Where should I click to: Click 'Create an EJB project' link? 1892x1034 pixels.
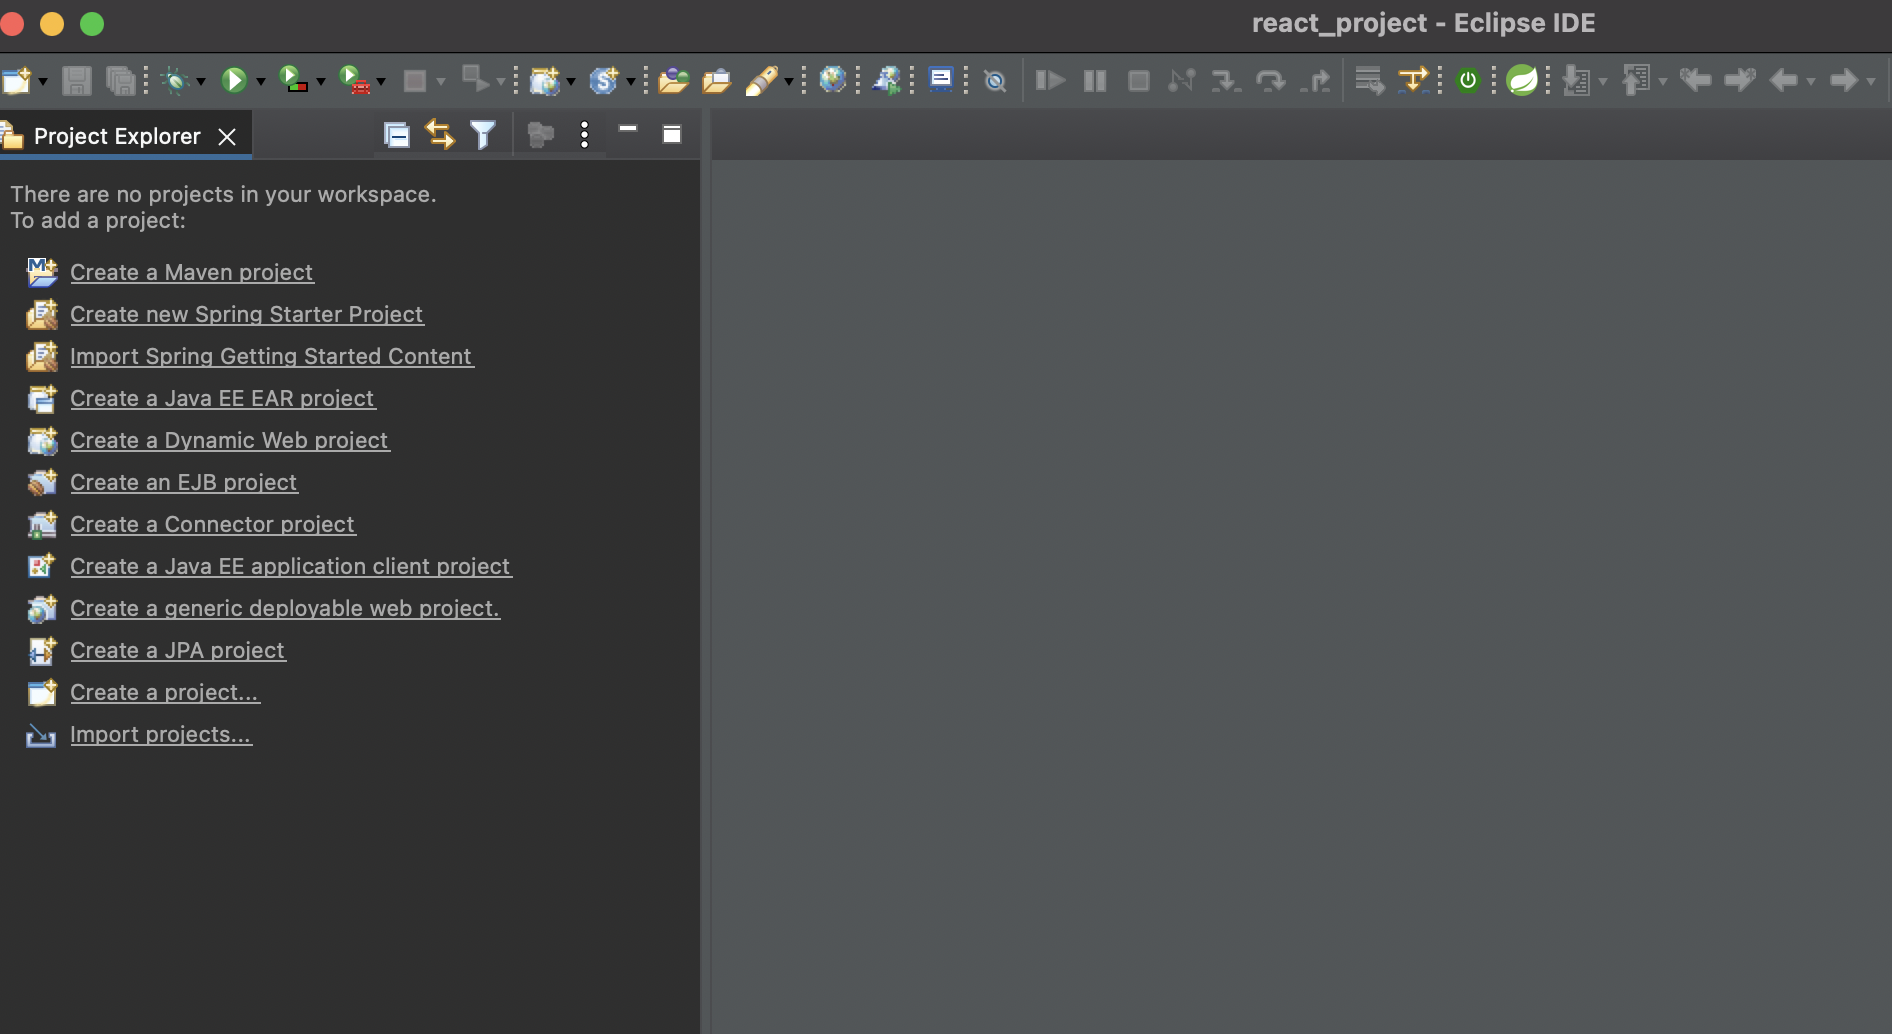(183, 482)
